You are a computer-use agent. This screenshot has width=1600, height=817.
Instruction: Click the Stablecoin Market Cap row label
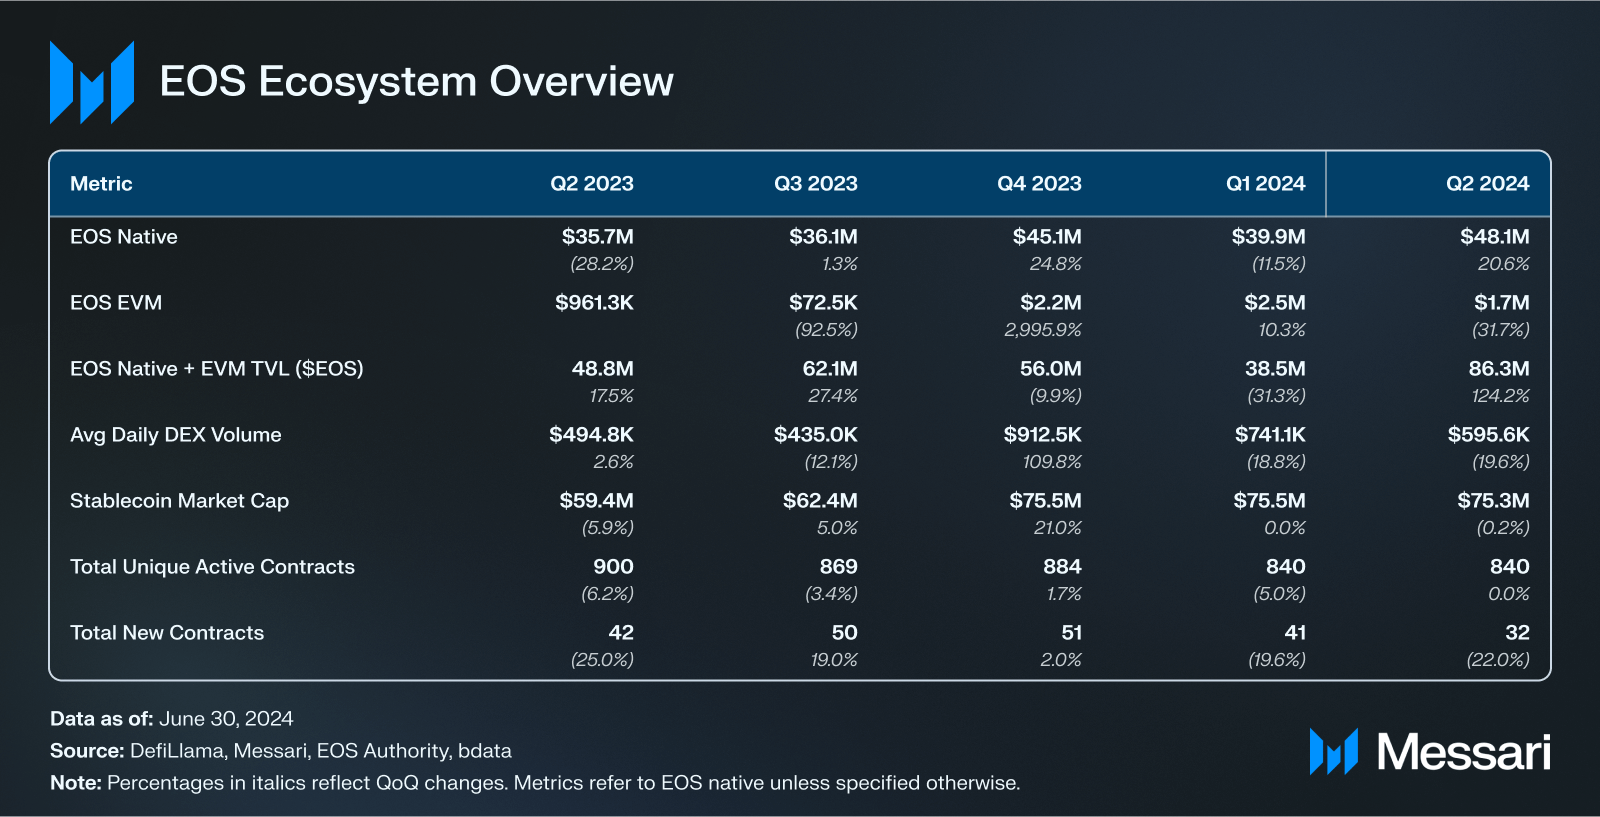(x=179, y=501)
